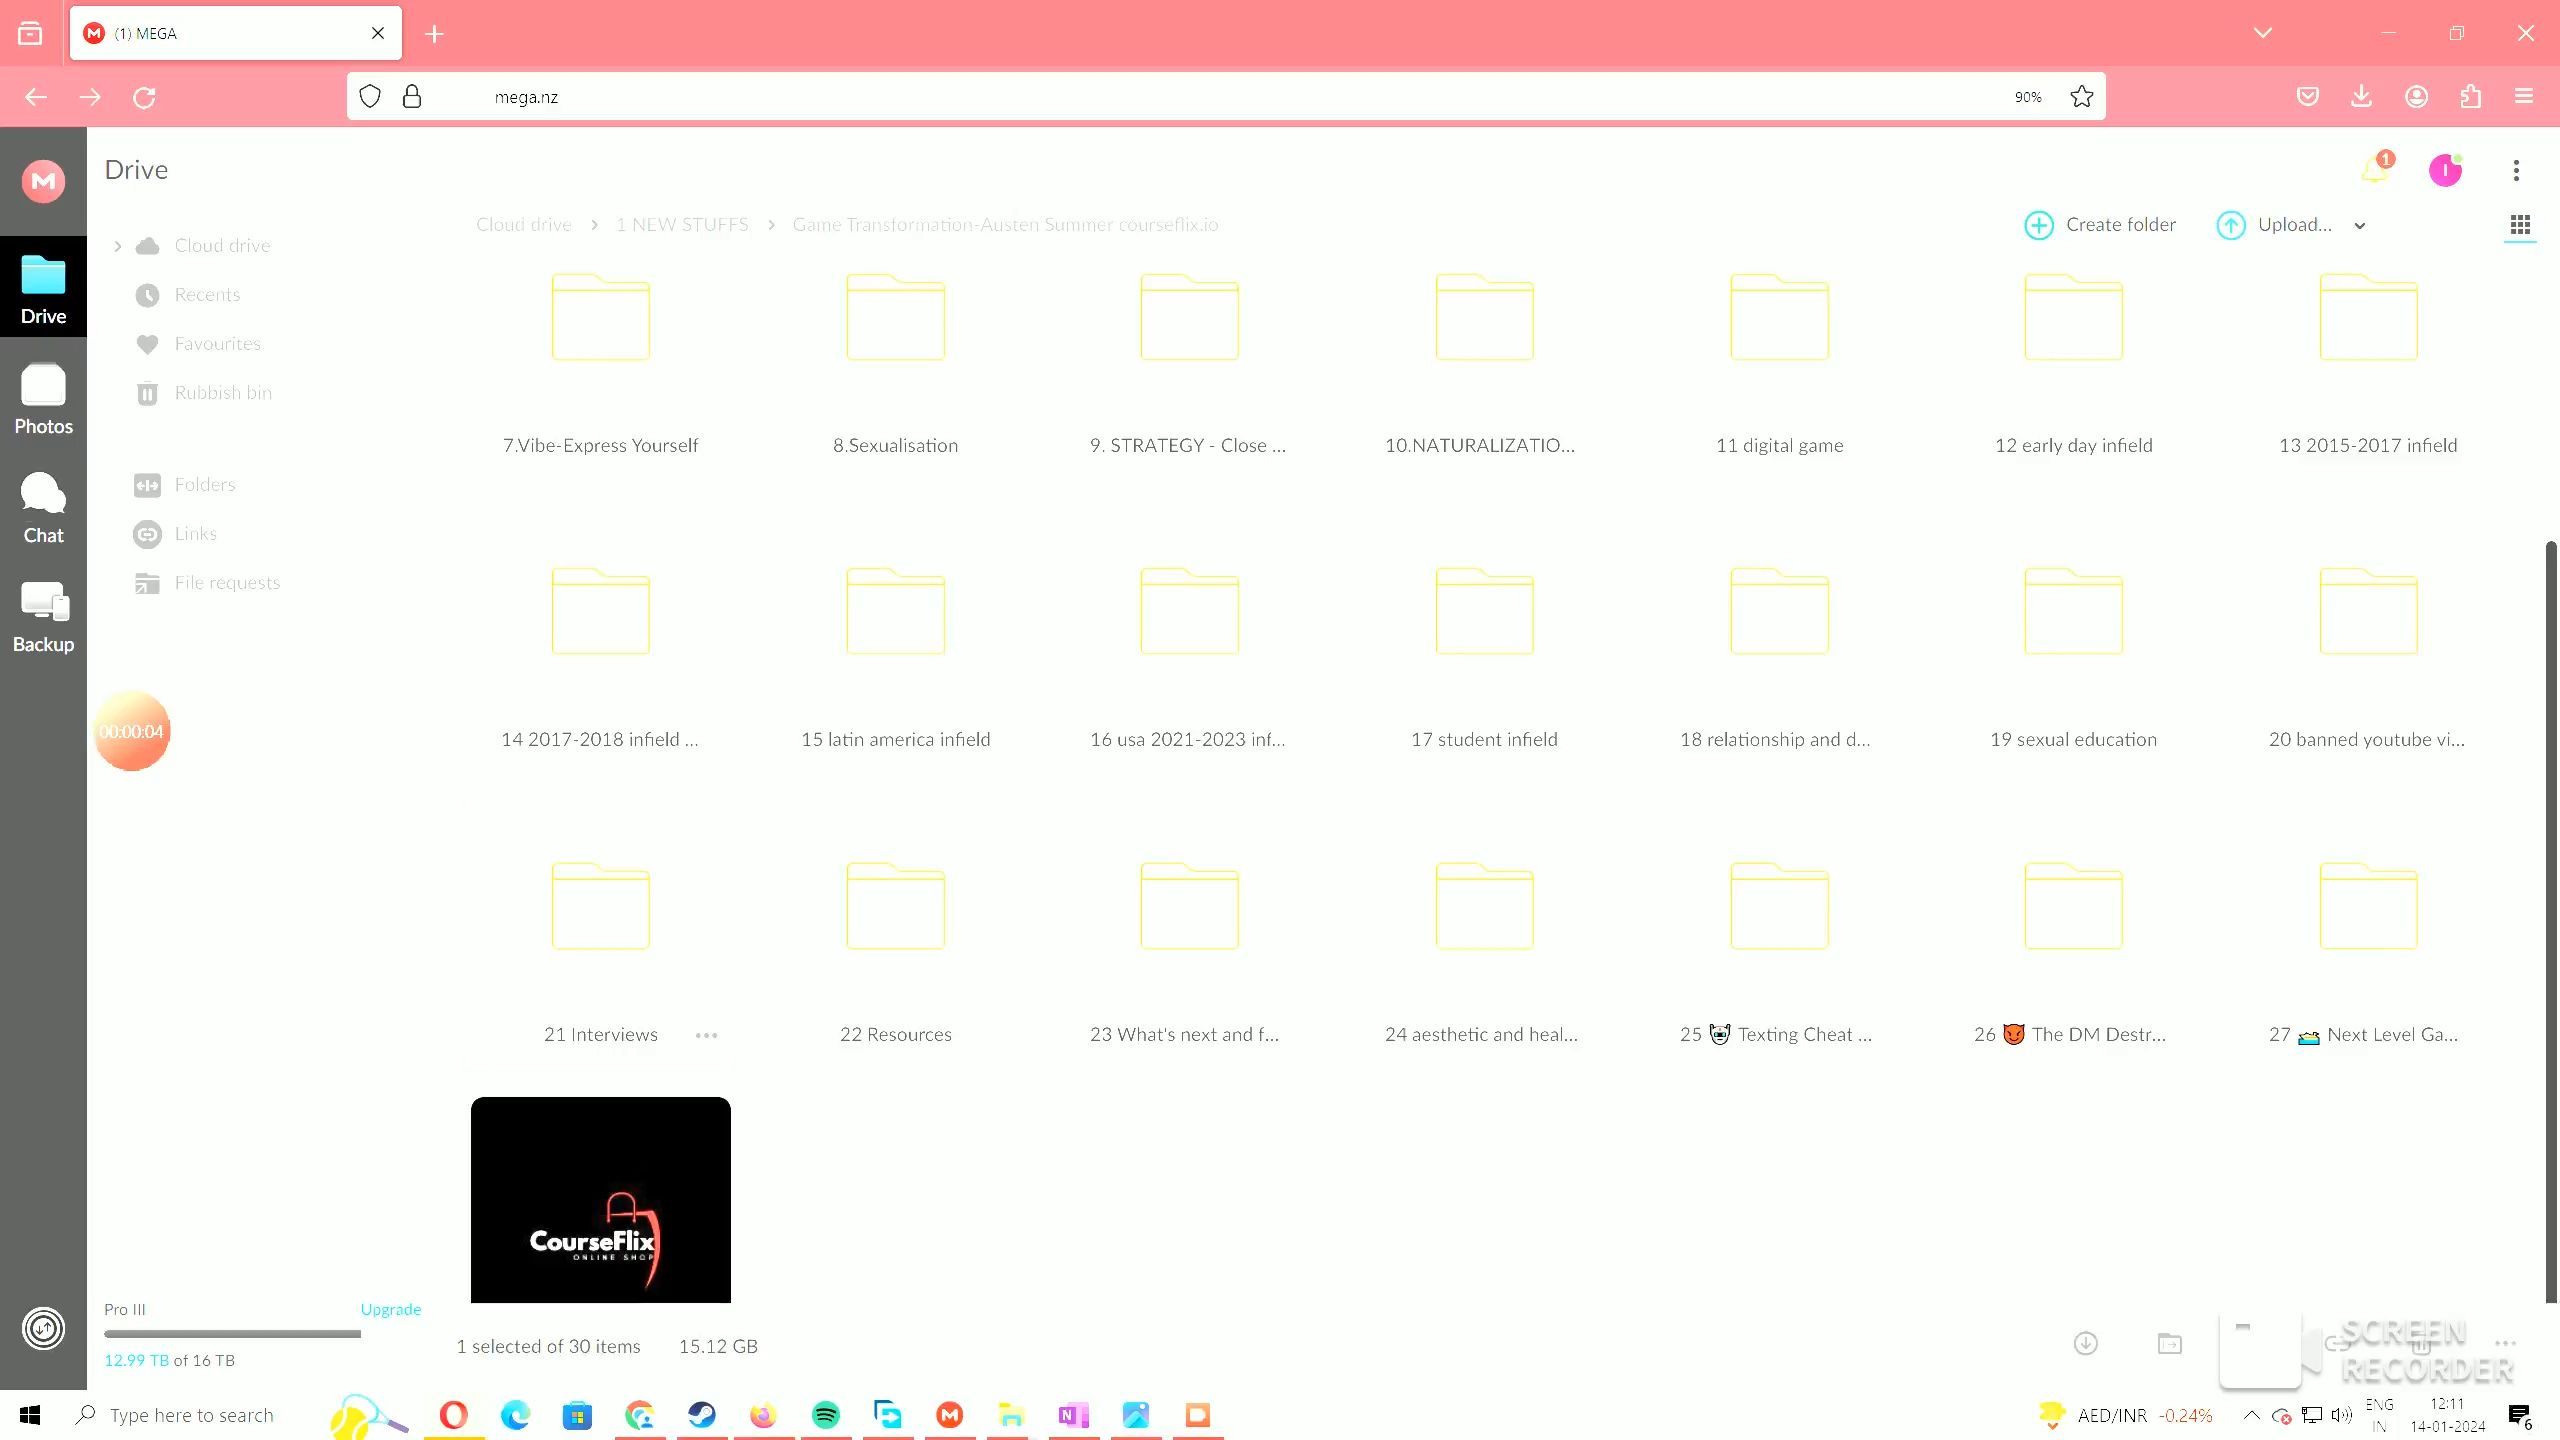Screen dimensions: 2560x1440
Task: Open a new browser tab
Action: (434, 34)
